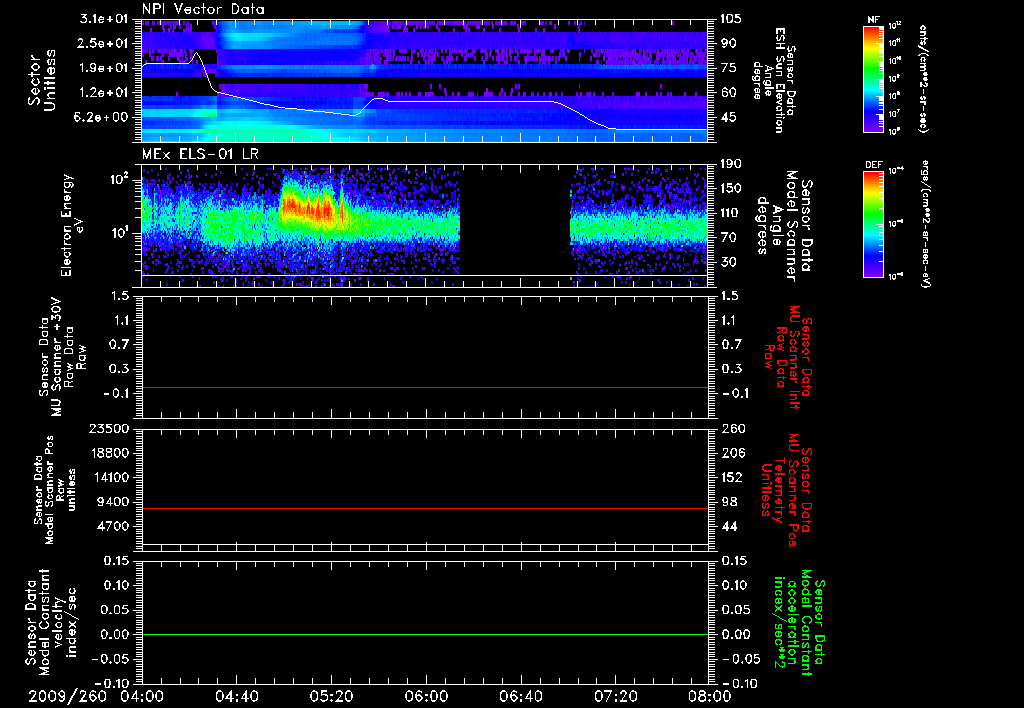This screenshot has width=1024, height=708.
Task: Click the "DEF" label above the color bar
Action: click(x=873, y=165)
